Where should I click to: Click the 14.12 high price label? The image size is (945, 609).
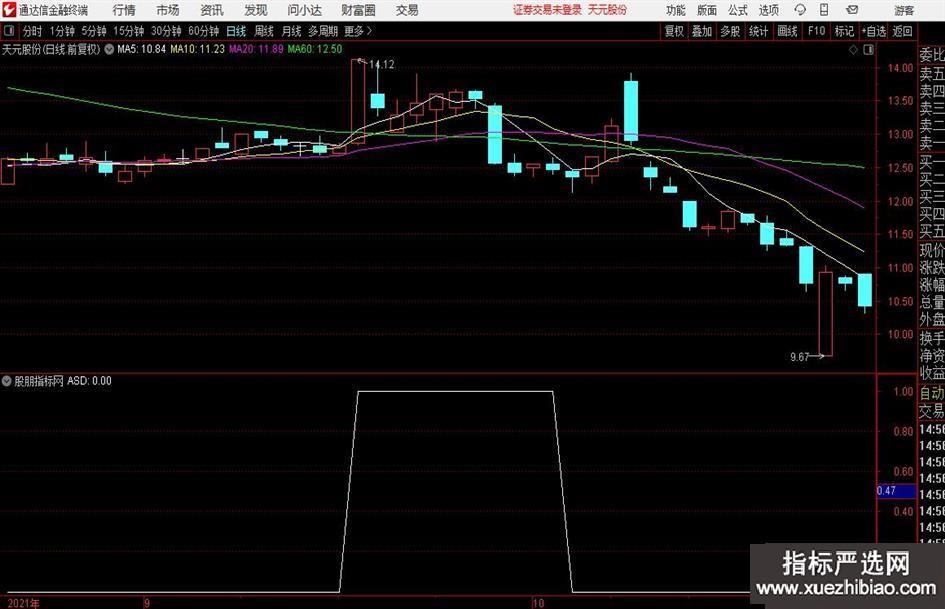pos(381,65)
